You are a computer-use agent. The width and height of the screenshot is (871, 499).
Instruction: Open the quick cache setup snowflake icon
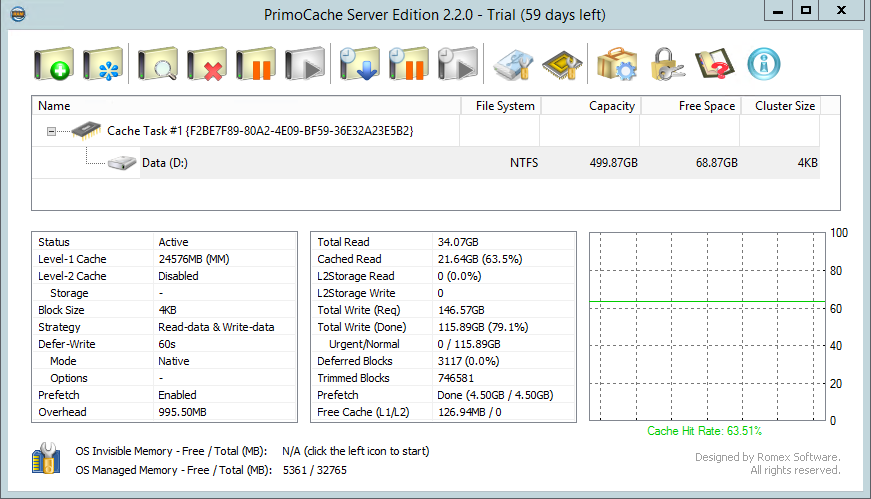(x=103, y=64)
